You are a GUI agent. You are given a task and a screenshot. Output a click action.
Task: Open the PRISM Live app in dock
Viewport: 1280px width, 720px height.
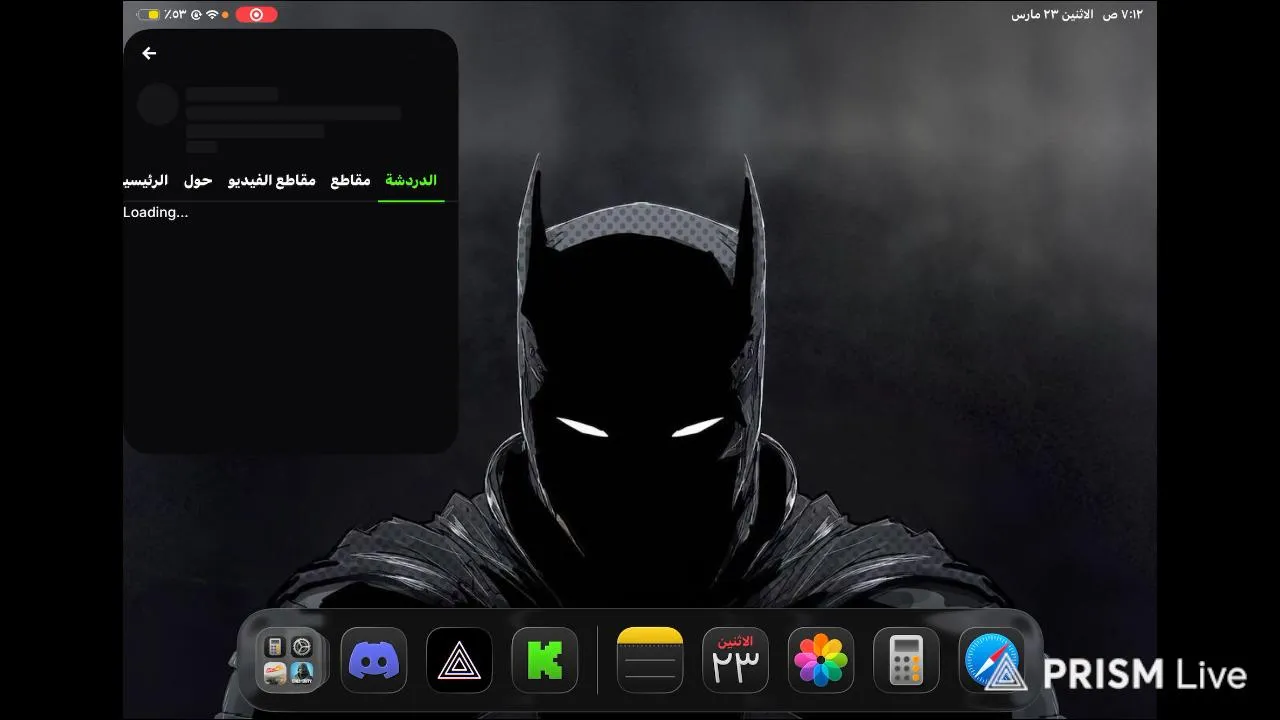click(459, 660)
